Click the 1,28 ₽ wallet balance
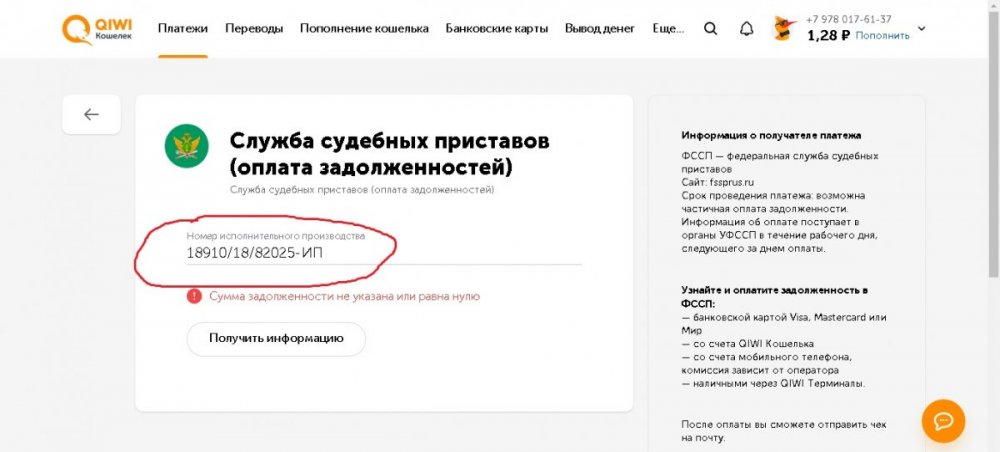 coord(828,36)
